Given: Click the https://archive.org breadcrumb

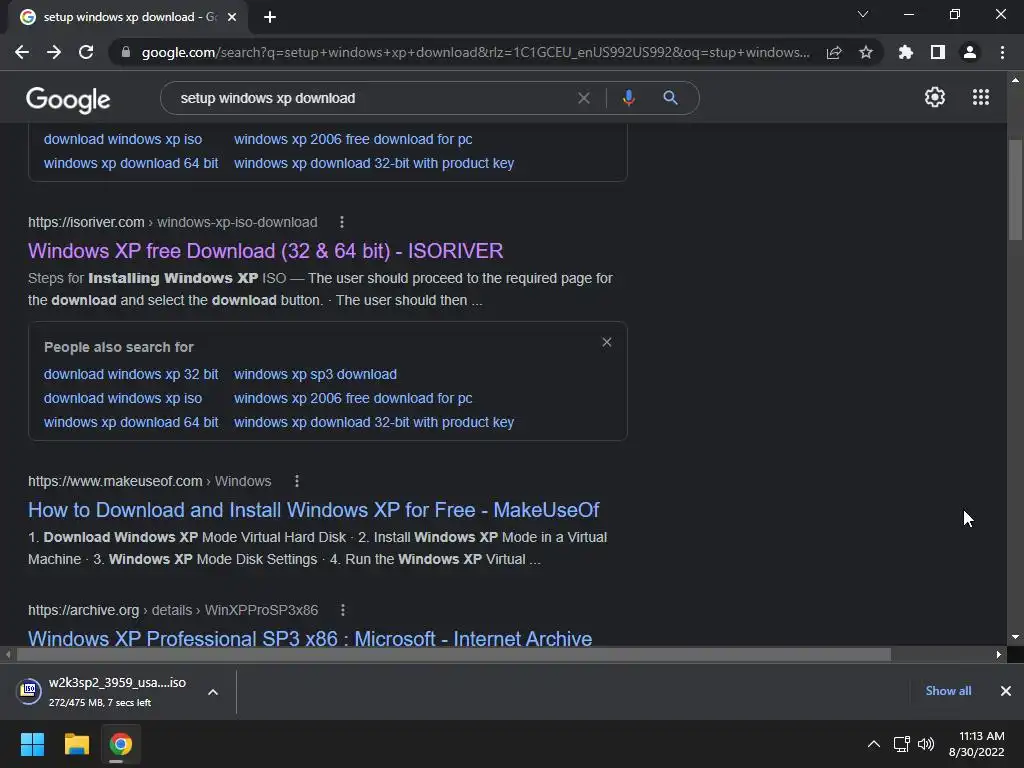Looking at the screenshot, I should pos(84,610).
